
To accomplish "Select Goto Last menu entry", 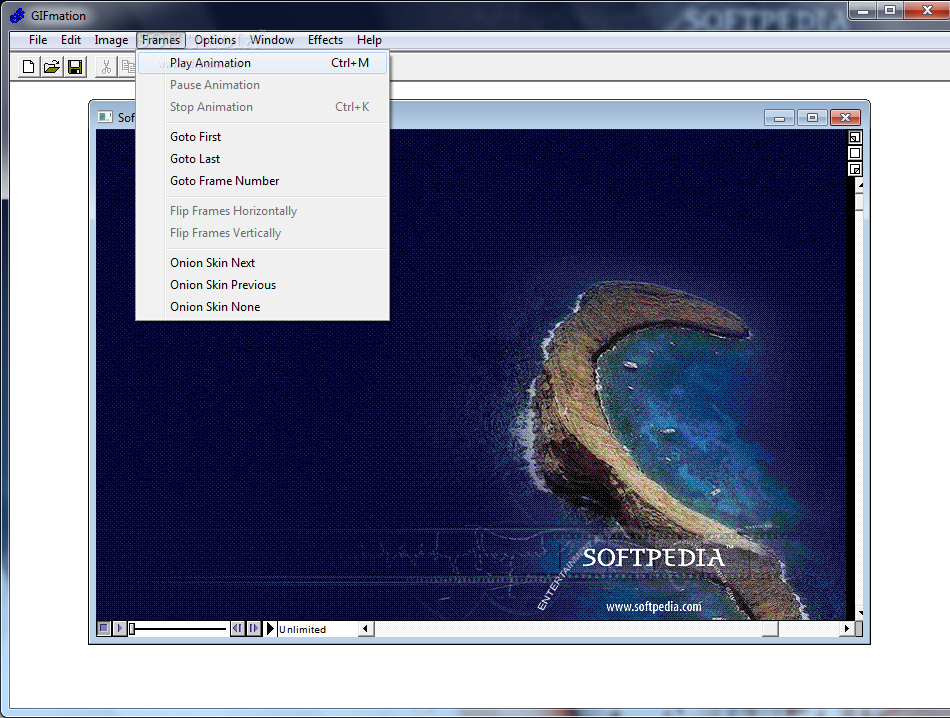I will 262,159.
